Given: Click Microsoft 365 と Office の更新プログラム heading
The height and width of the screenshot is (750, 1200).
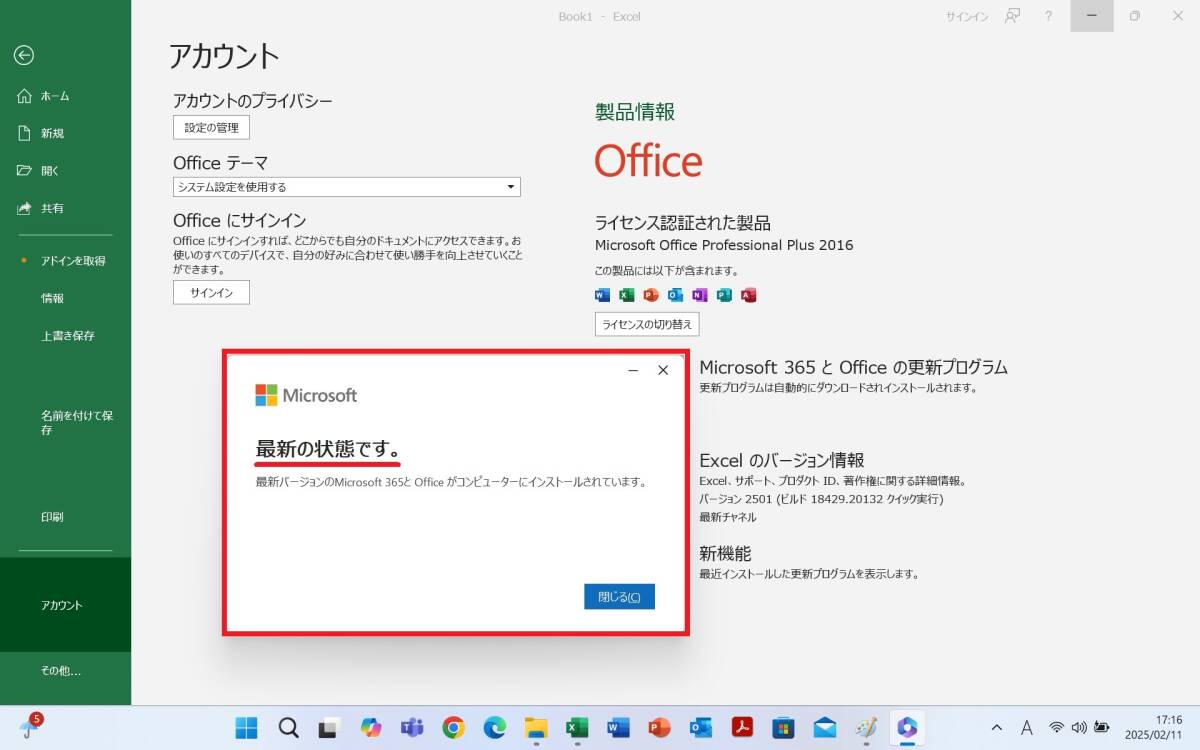Looking at the screenshot, I should click(x=853, y=367).
